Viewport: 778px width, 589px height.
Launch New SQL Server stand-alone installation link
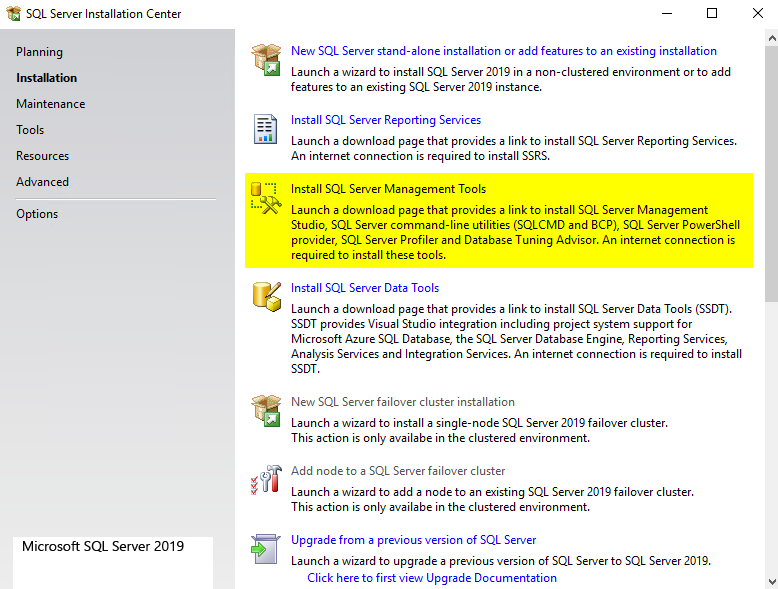click(x=503, y=51)
